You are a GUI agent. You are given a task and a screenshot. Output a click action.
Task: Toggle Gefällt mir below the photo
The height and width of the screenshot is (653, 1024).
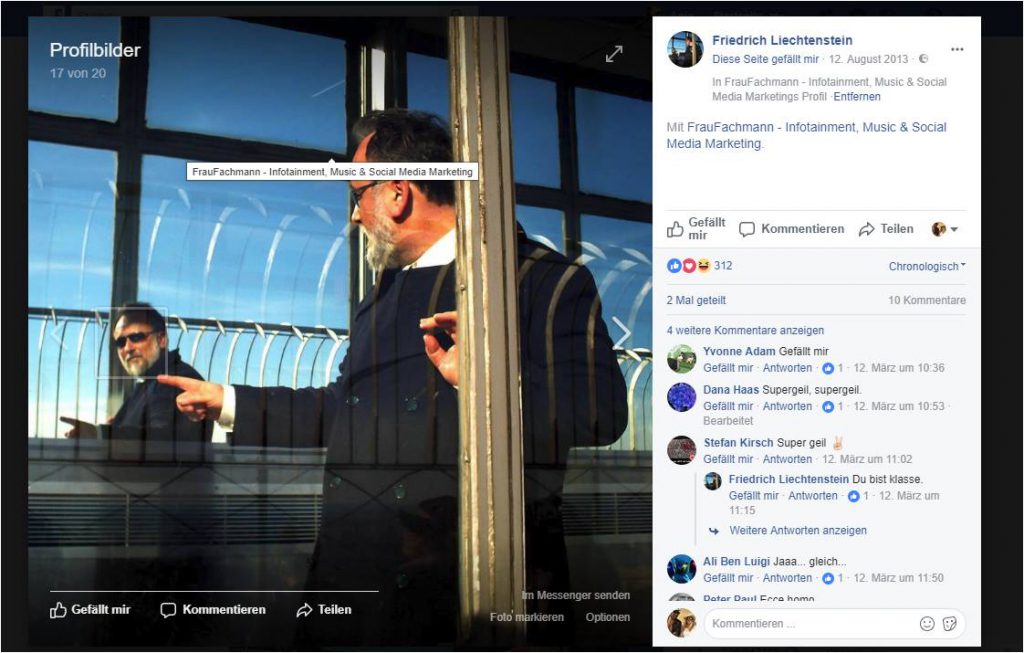point(91,610)
